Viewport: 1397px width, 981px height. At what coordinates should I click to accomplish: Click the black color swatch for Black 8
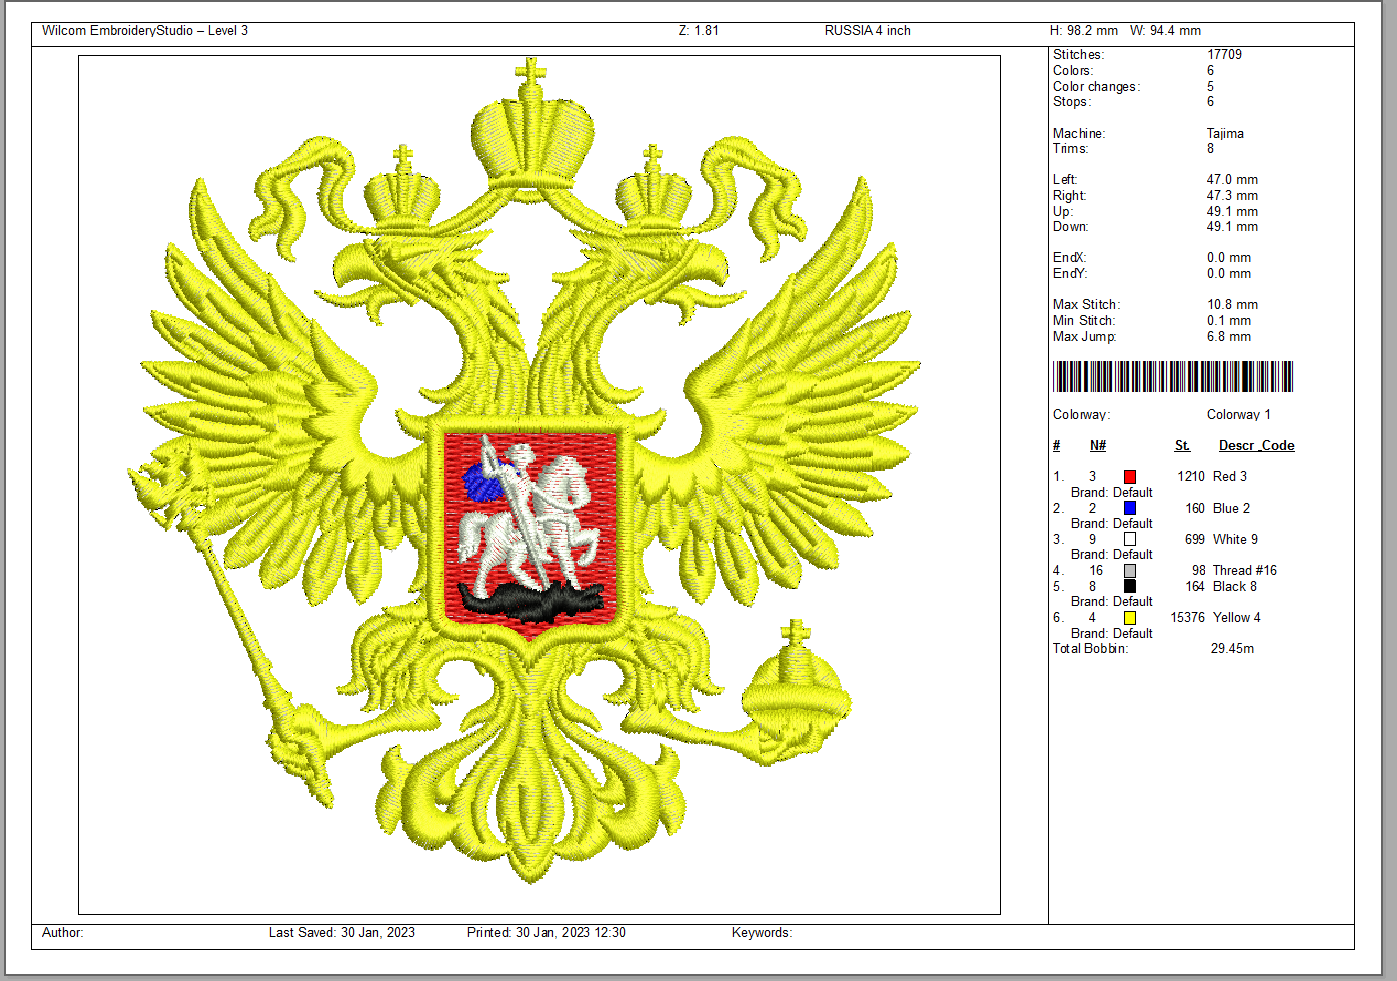tap(1130, 586)
